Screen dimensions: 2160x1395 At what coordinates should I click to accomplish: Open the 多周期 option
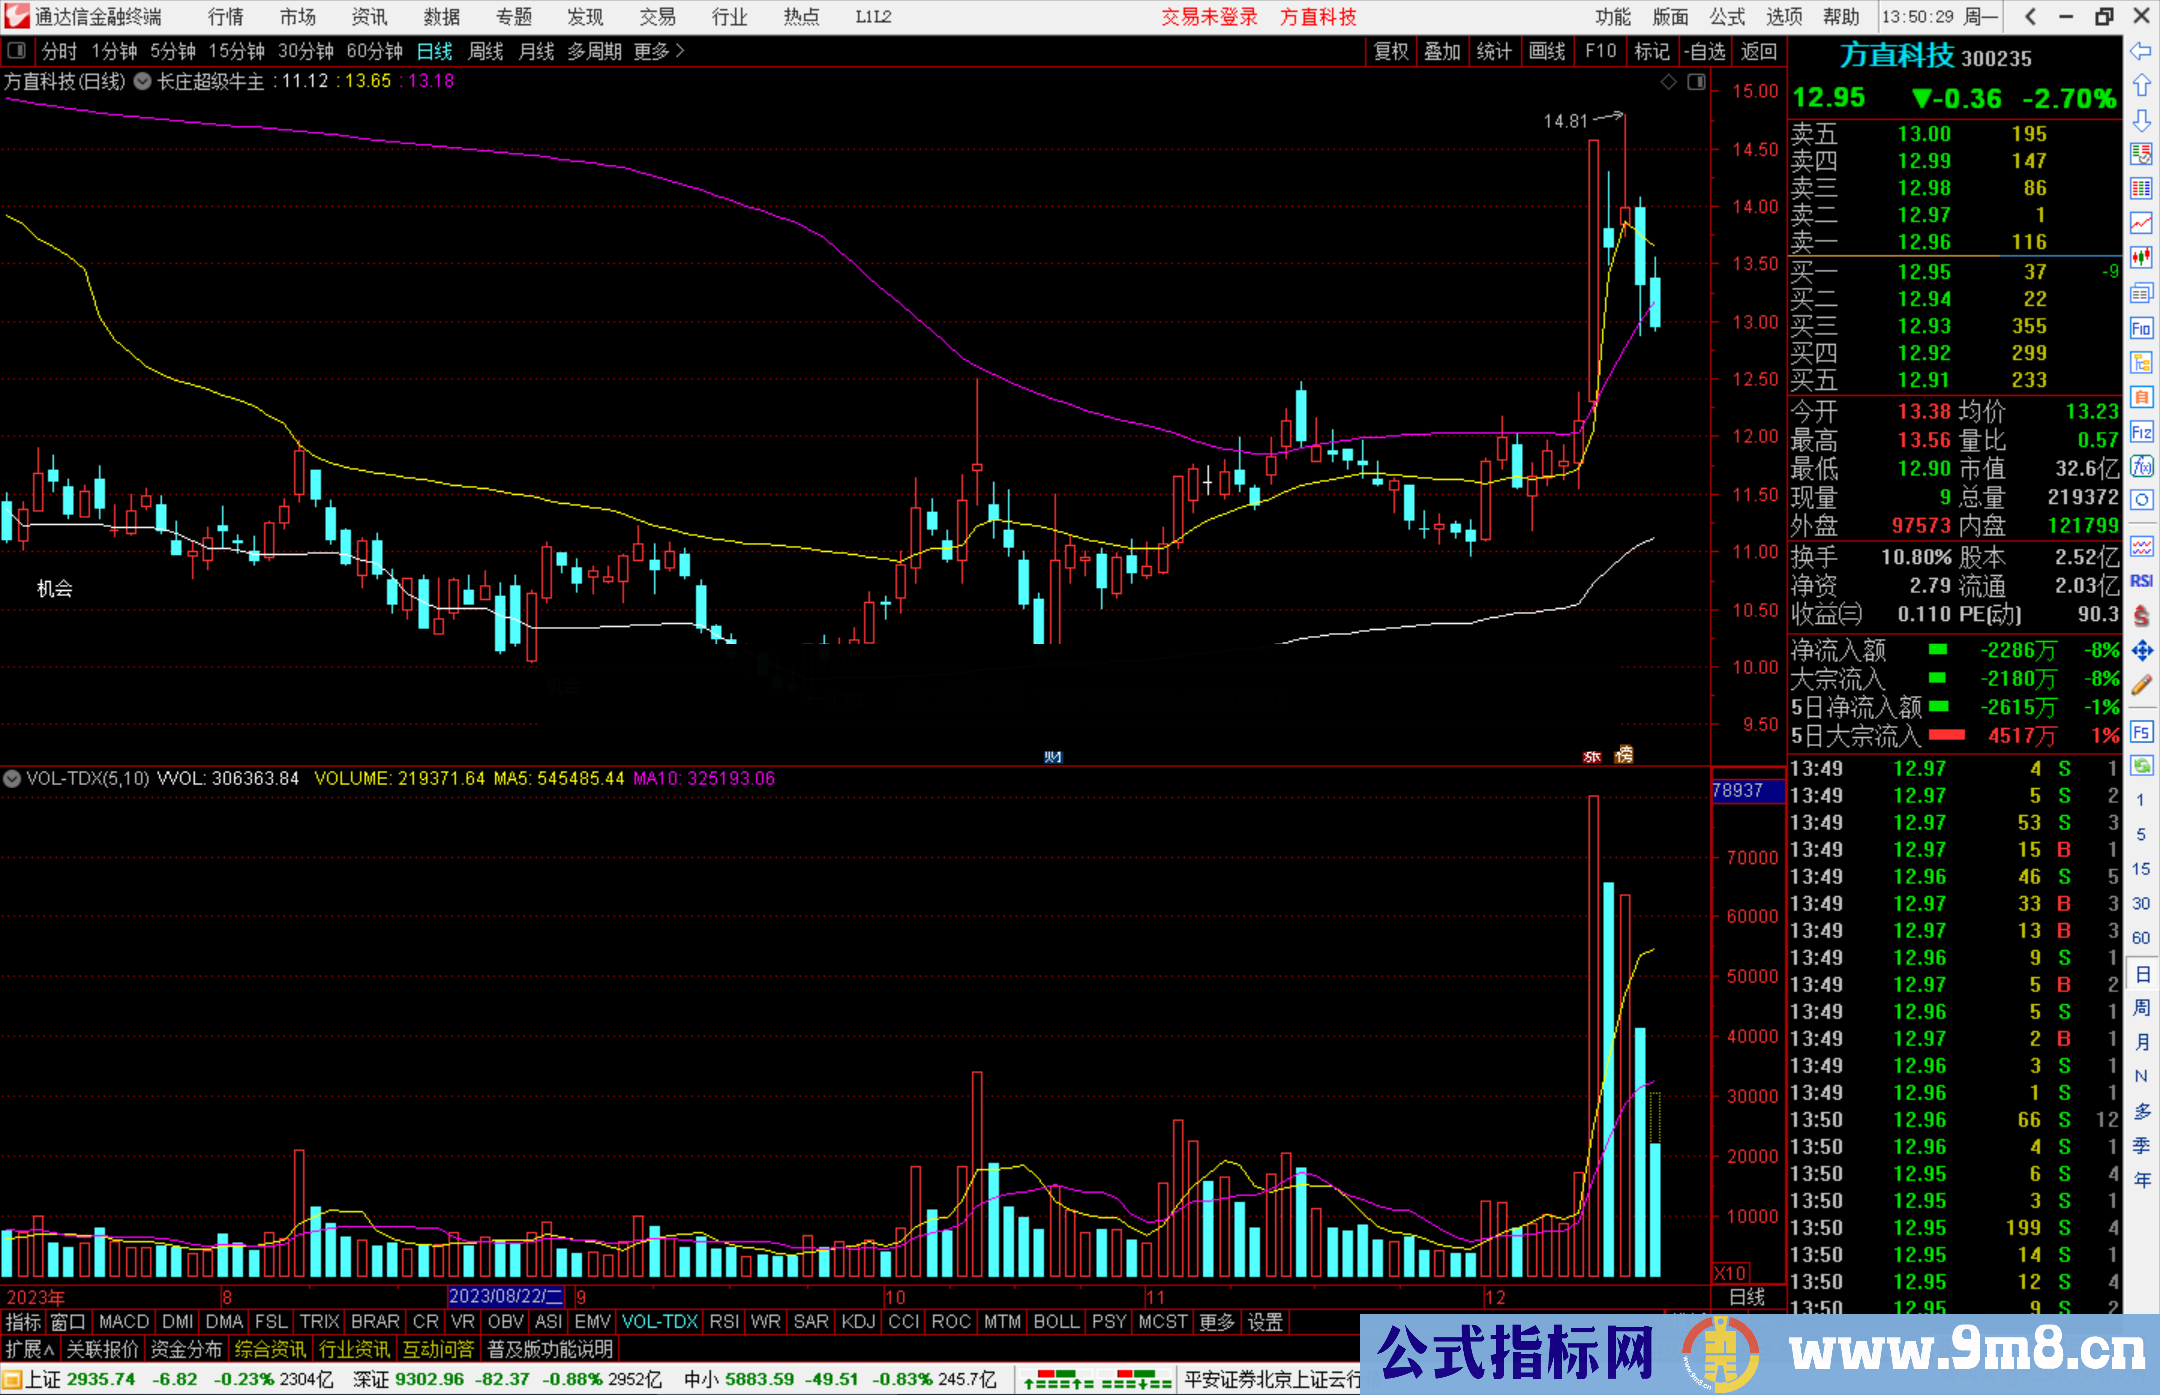[x=595, y=51]
